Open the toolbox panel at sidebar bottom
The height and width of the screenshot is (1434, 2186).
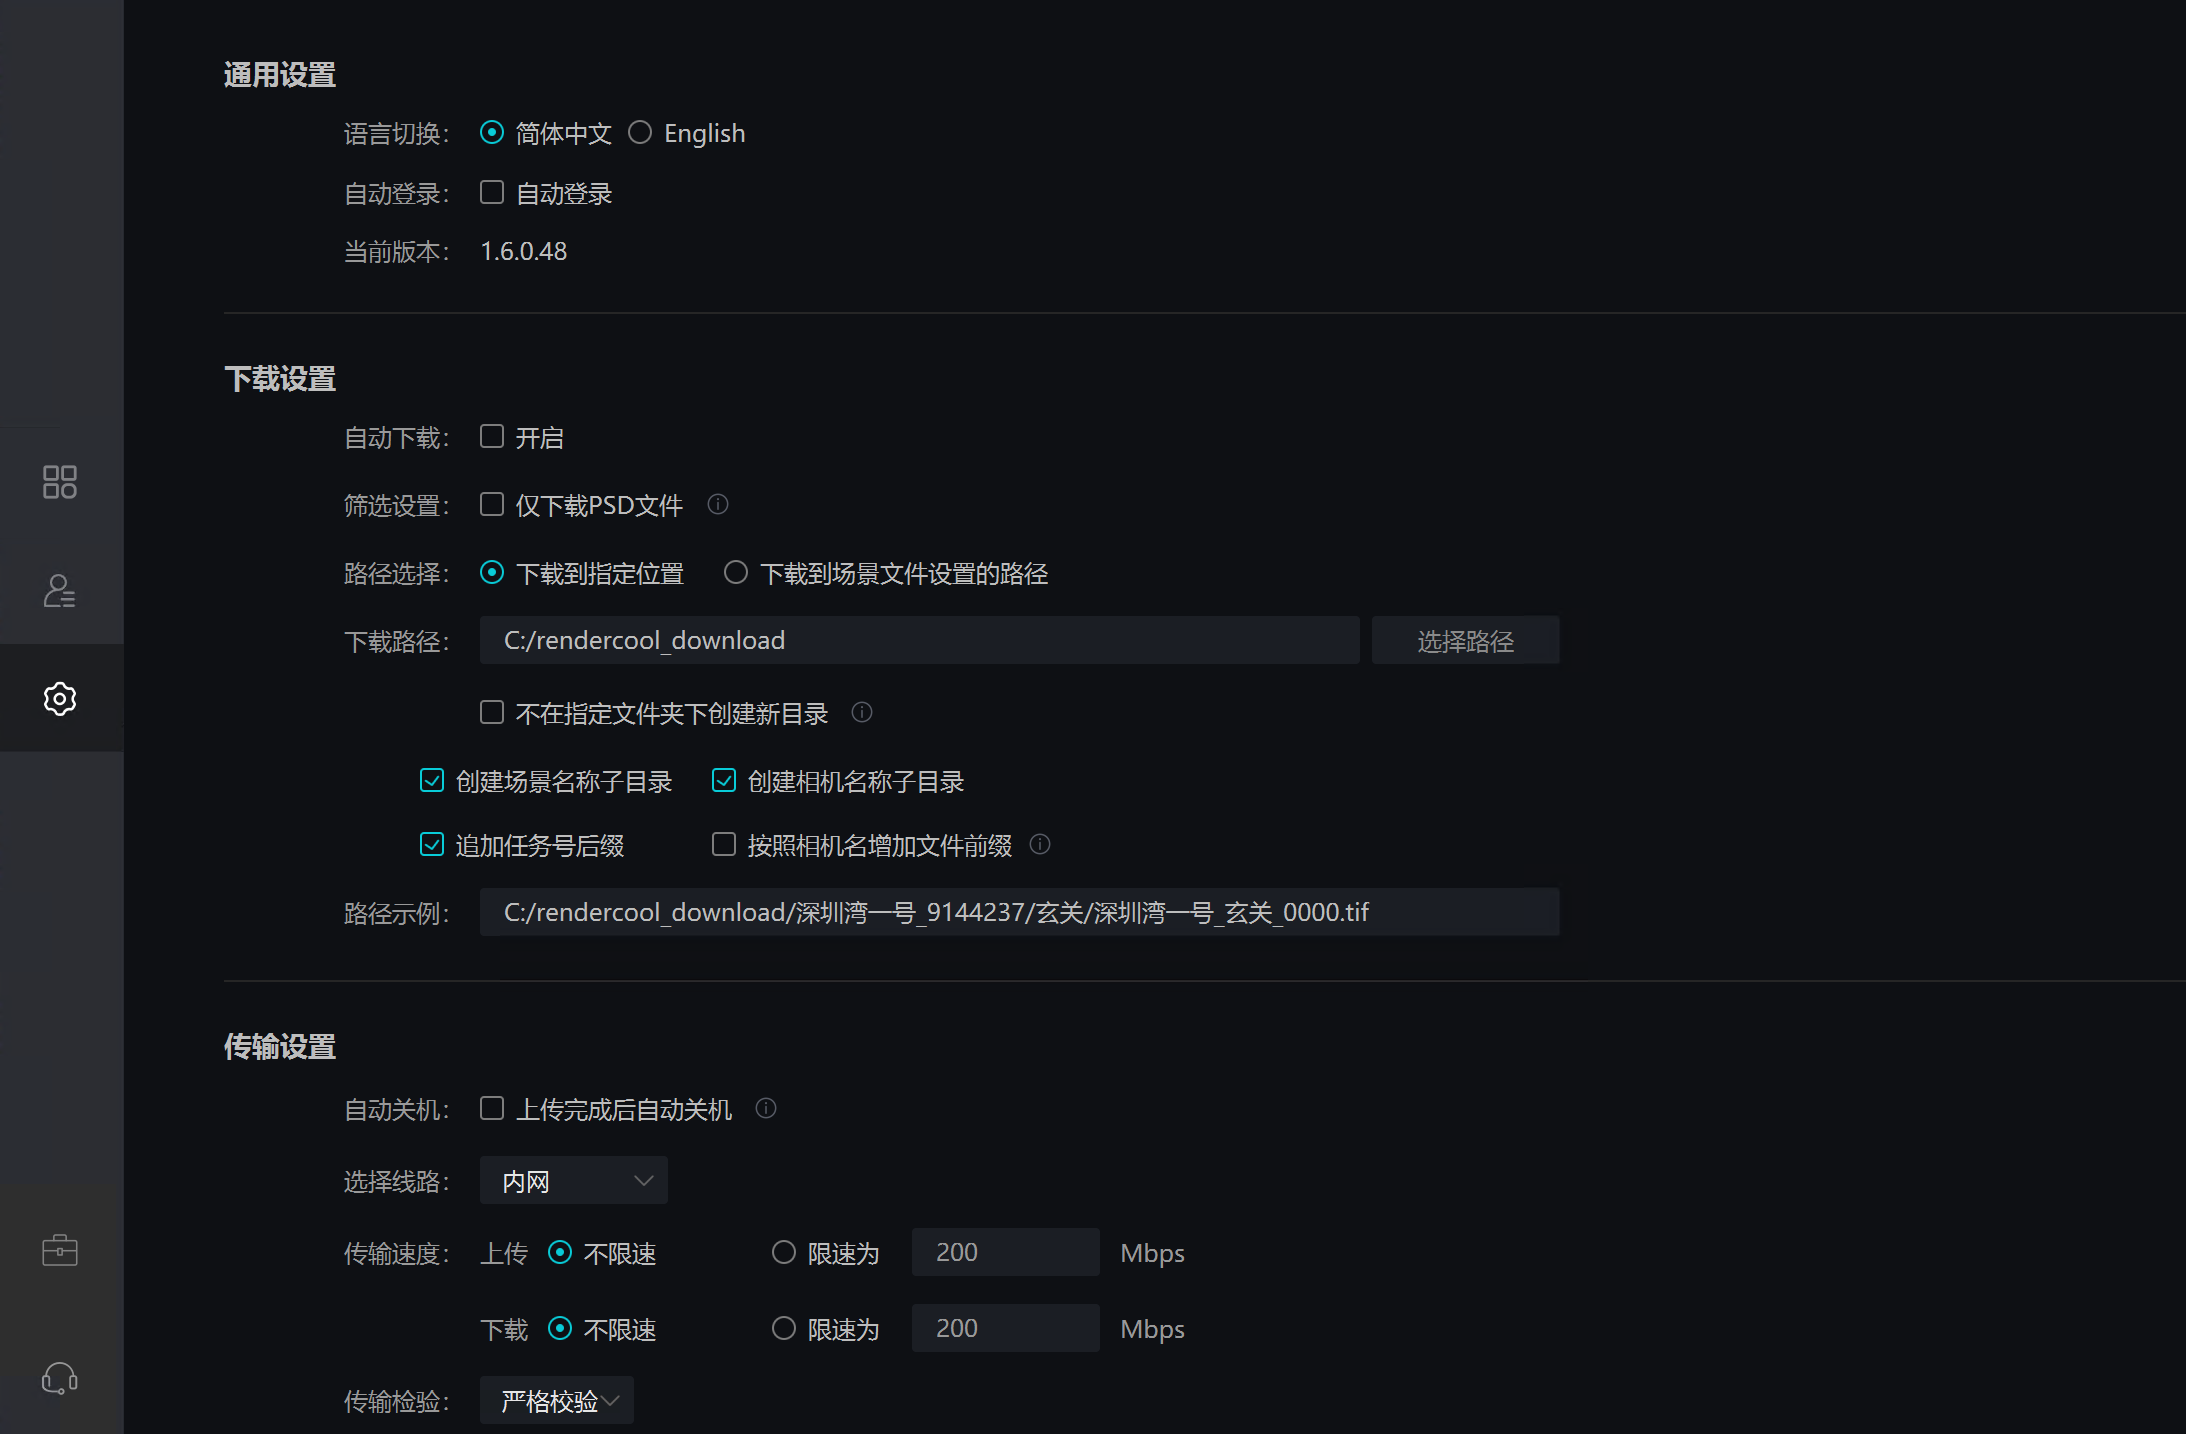tap(60, 1249)
